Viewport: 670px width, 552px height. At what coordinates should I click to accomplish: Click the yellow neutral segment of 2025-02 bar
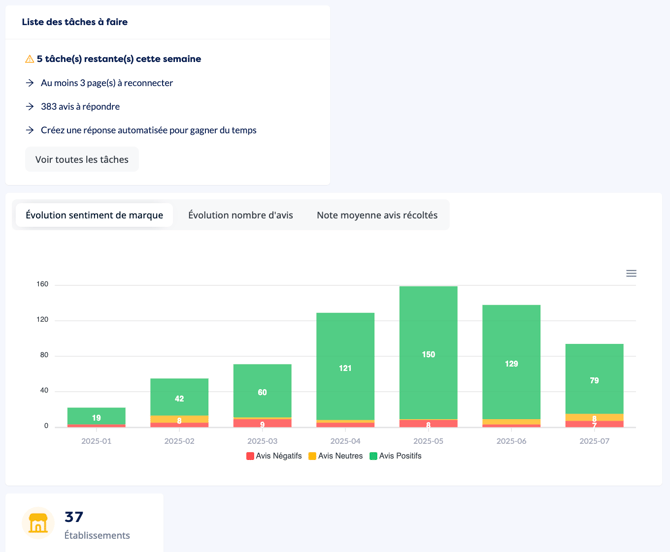[x=179, y=420]
